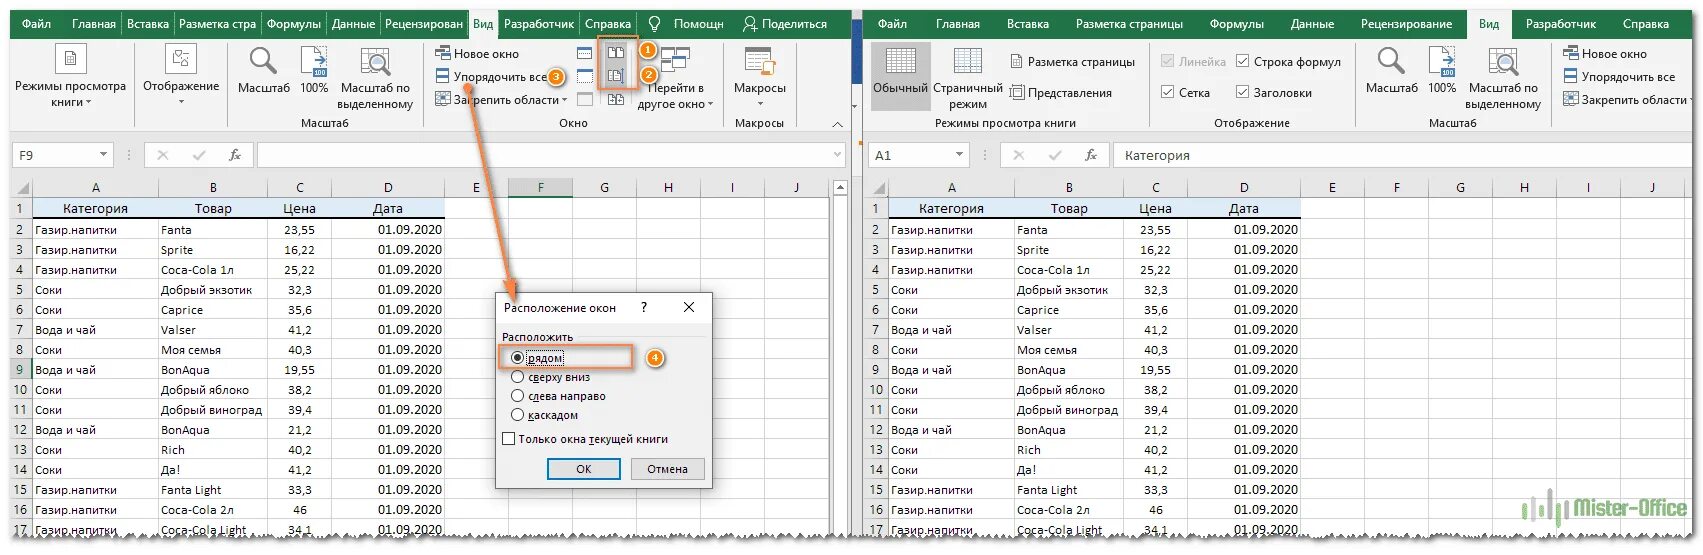Select the сверху вниз radio option
Screen dimensions: 1703x555
tap(517, 377)
